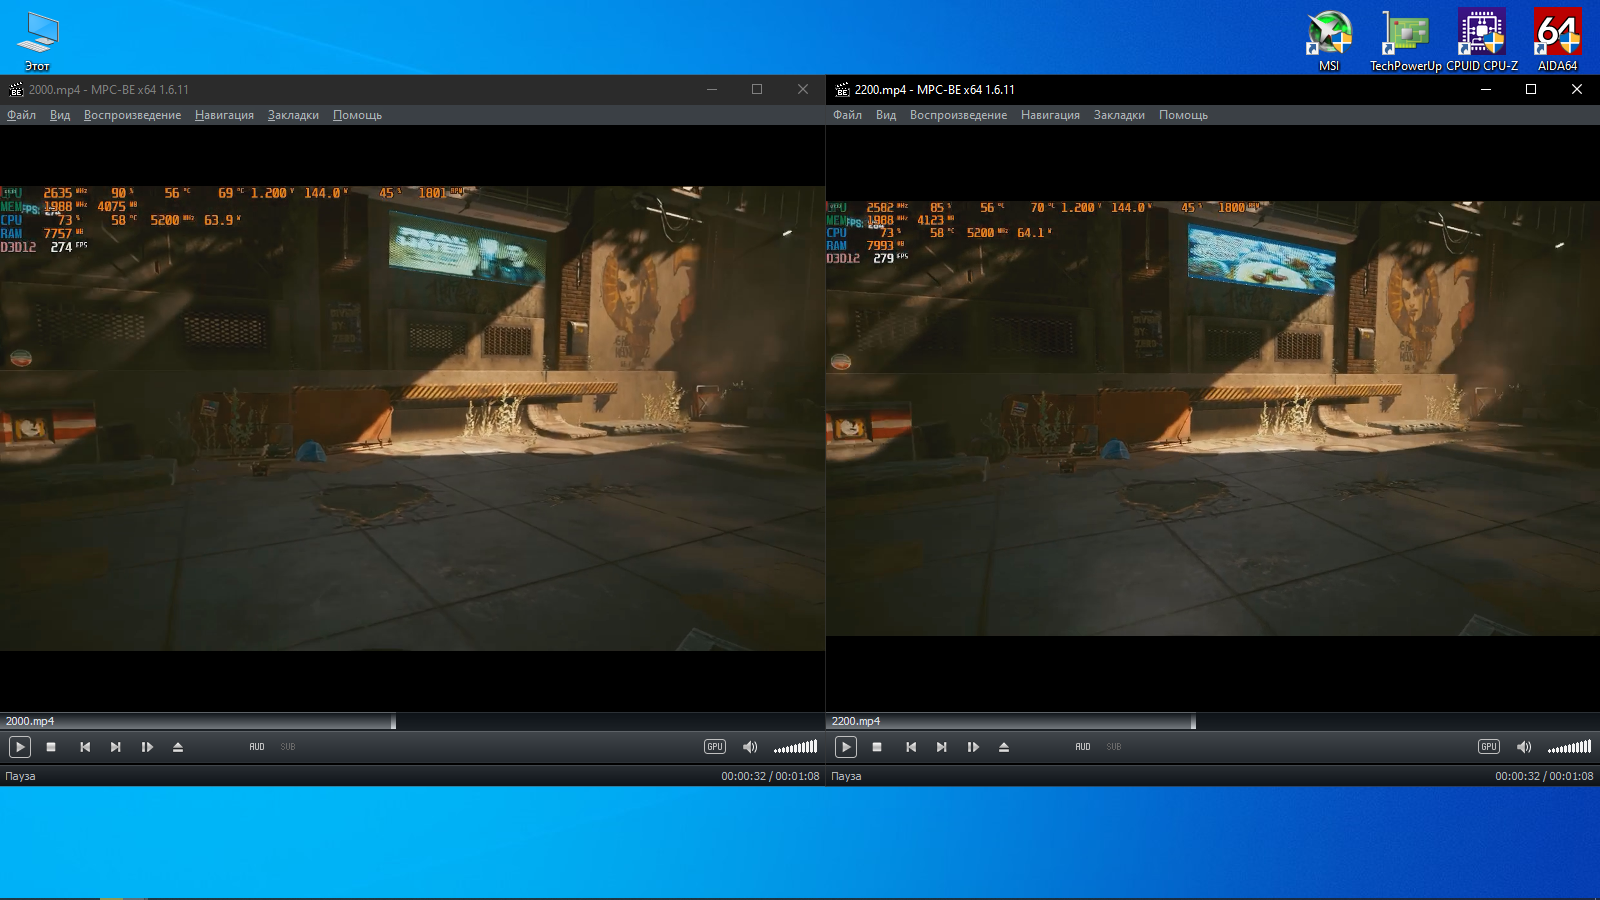Click the Пауза status text in 2000.mp4 player
The image size is (1600, 900).
(20, 776)
